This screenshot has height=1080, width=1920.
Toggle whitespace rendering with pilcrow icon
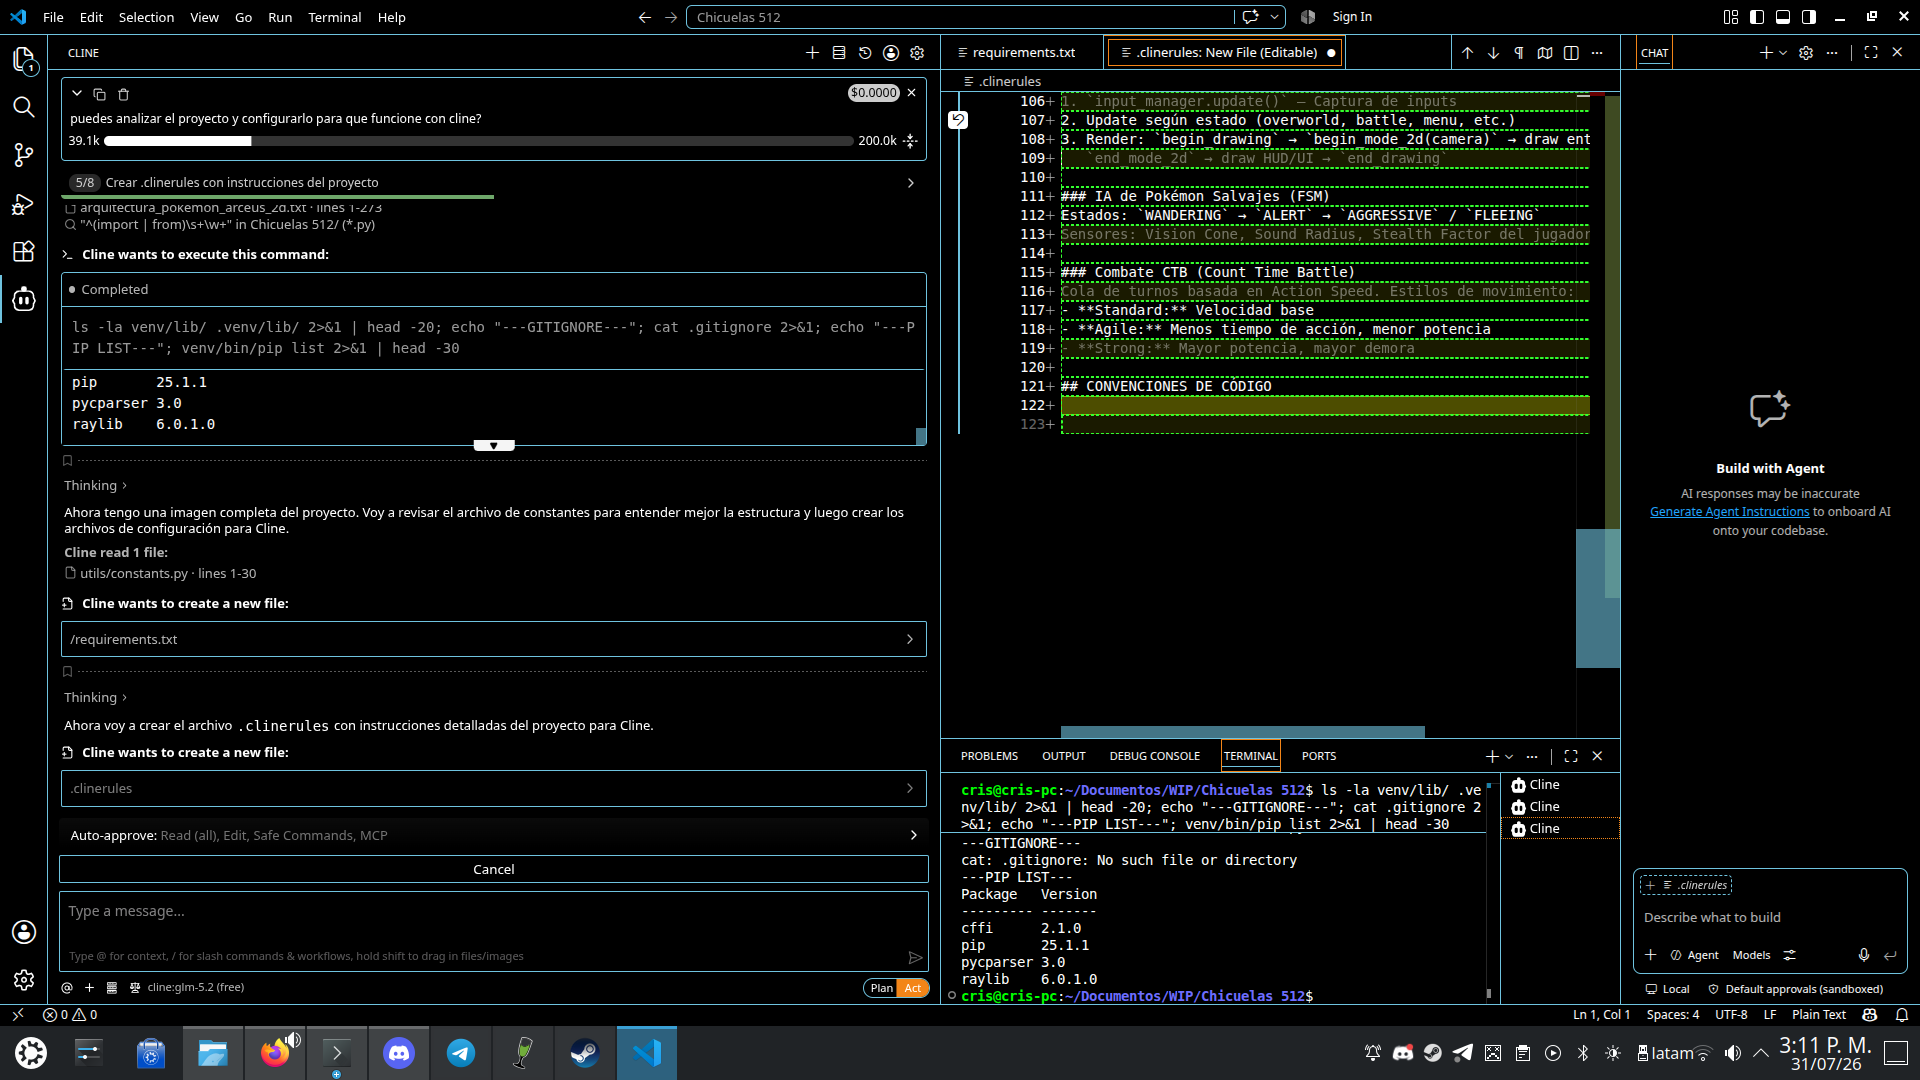pos(1519,53)
